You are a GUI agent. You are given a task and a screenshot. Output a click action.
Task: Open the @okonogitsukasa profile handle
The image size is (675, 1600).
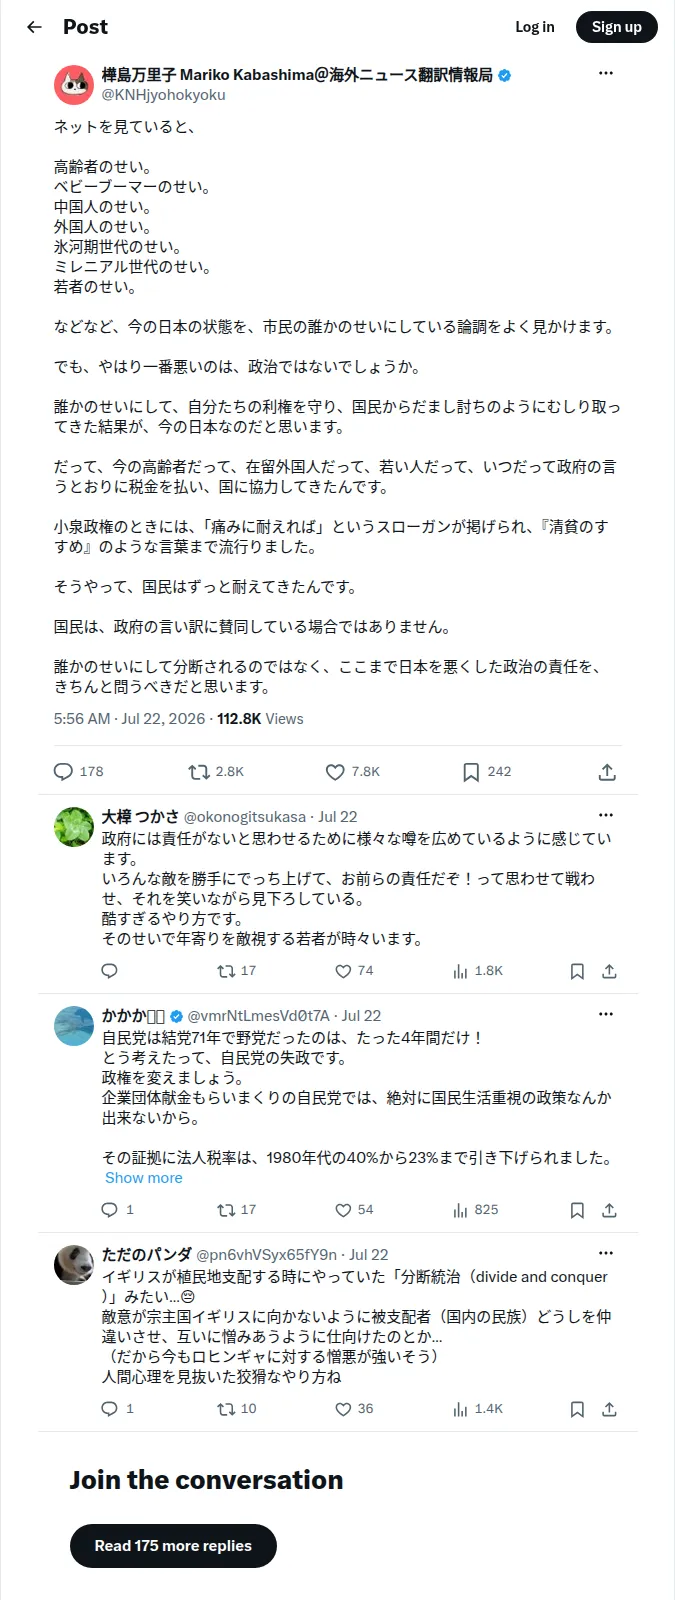click(x=245, y=817)
